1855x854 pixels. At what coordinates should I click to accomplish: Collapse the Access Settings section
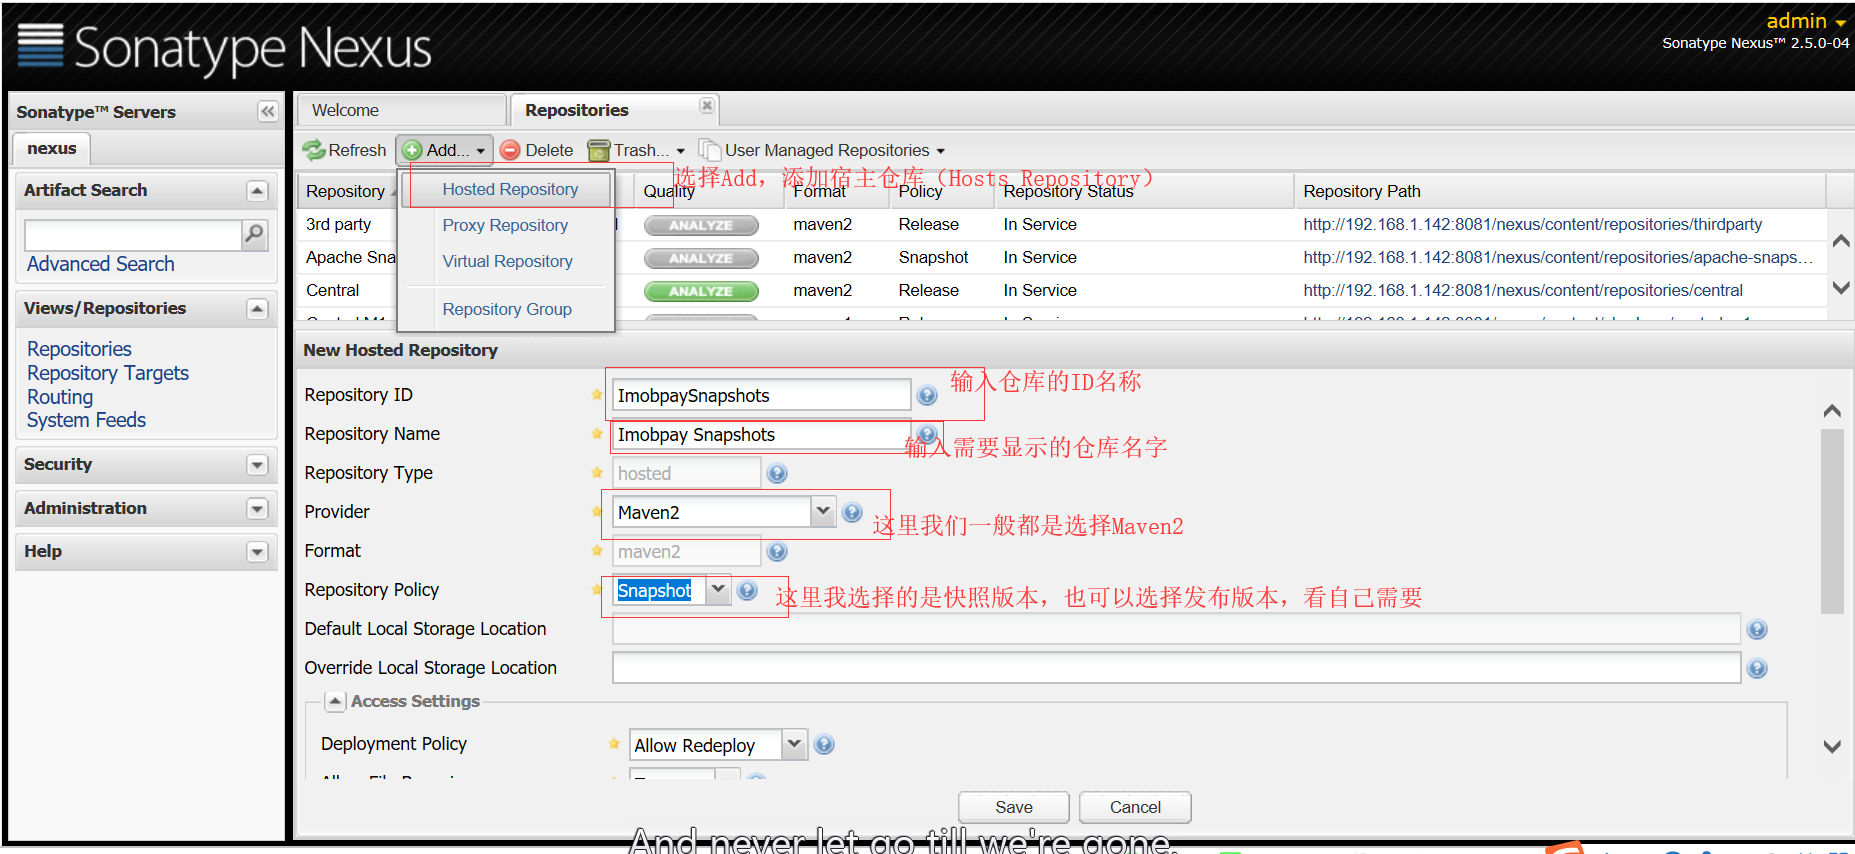pos(336,702)
